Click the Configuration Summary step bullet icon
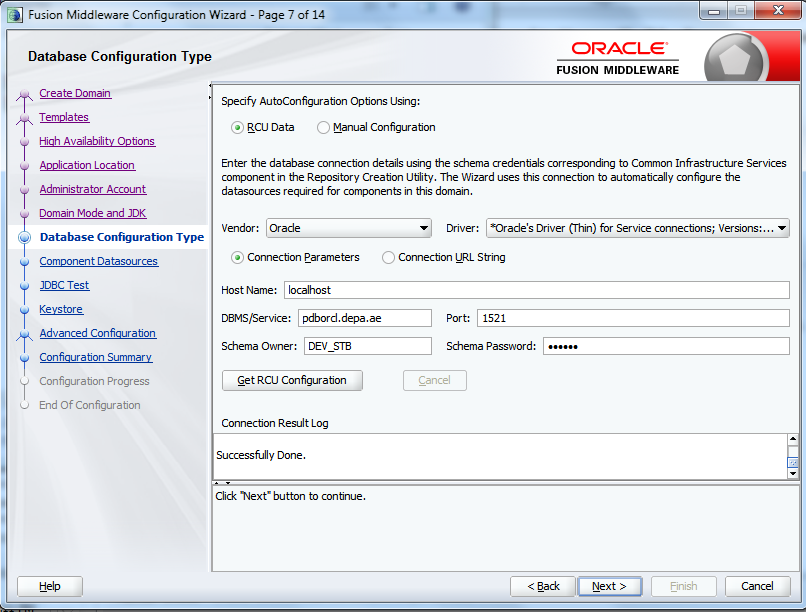806x612 pixels. tap(24, 358)
